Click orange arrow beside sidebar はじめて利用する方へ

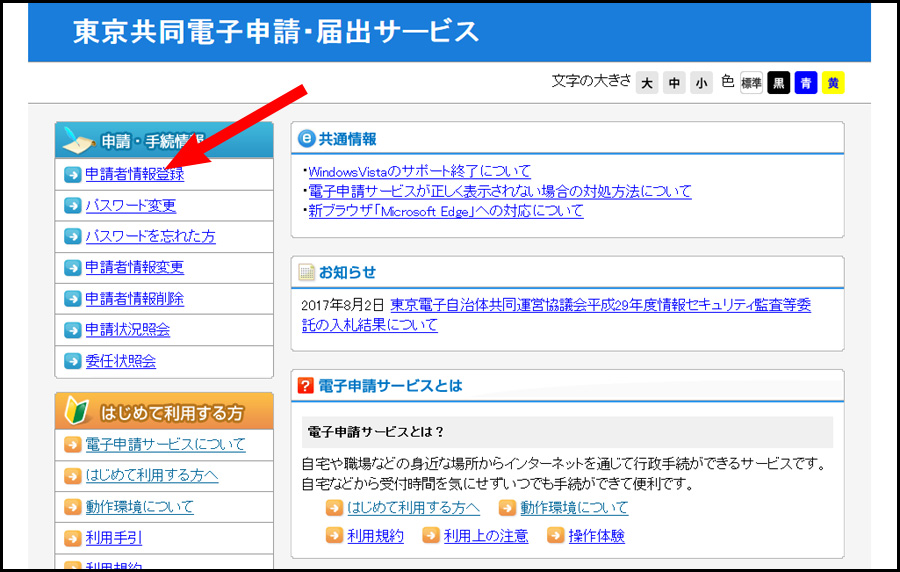pos(72,476)
